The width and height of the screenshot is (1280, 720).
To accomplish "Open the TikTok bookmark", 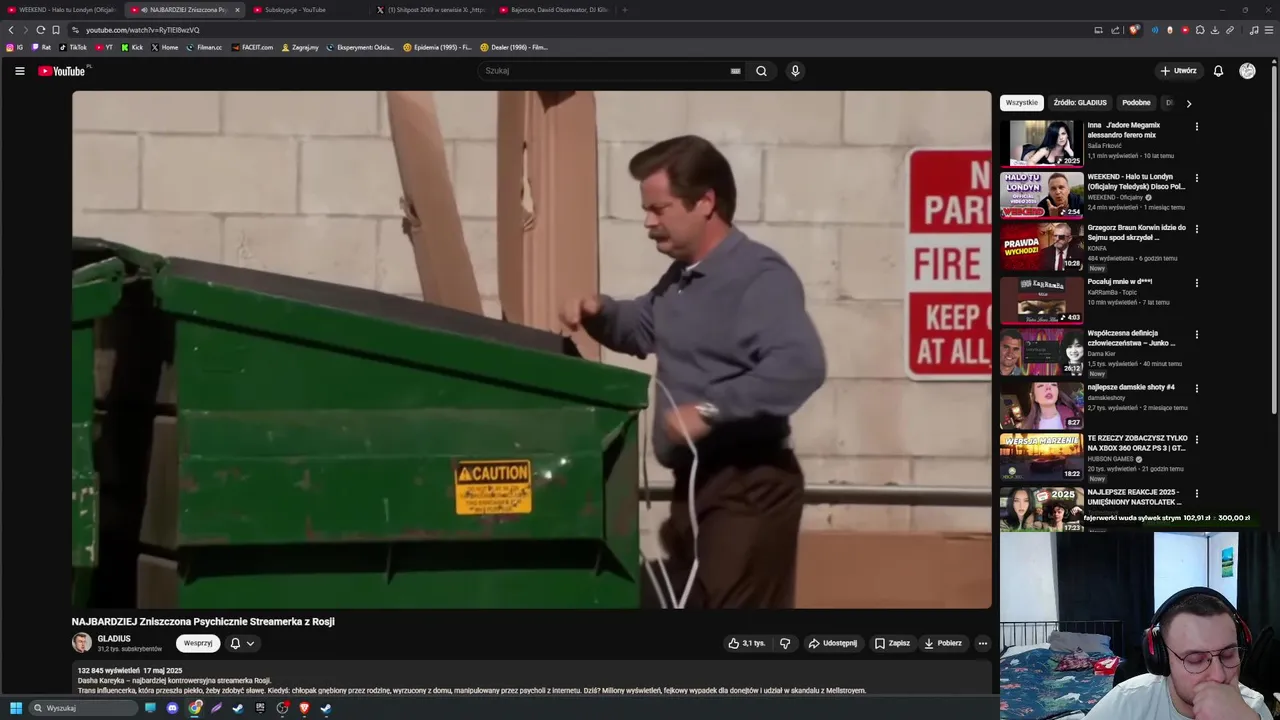I will (x=73, y=47).
